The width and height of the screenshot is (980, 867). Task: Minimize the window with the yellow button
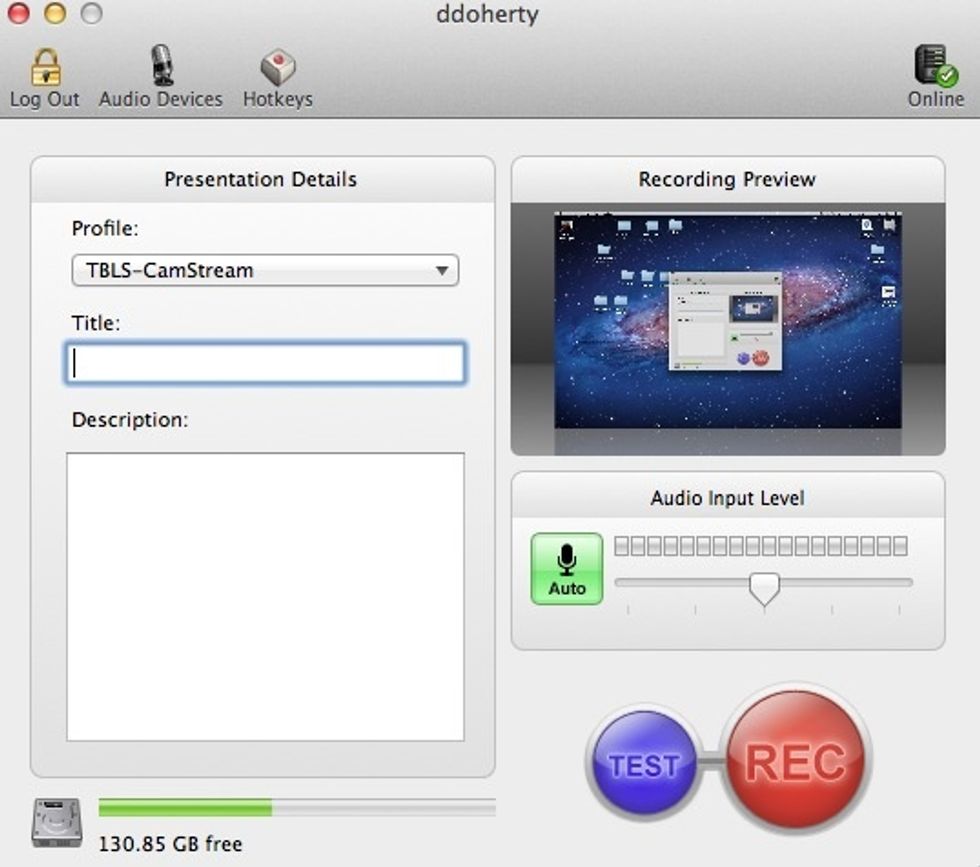54,13
